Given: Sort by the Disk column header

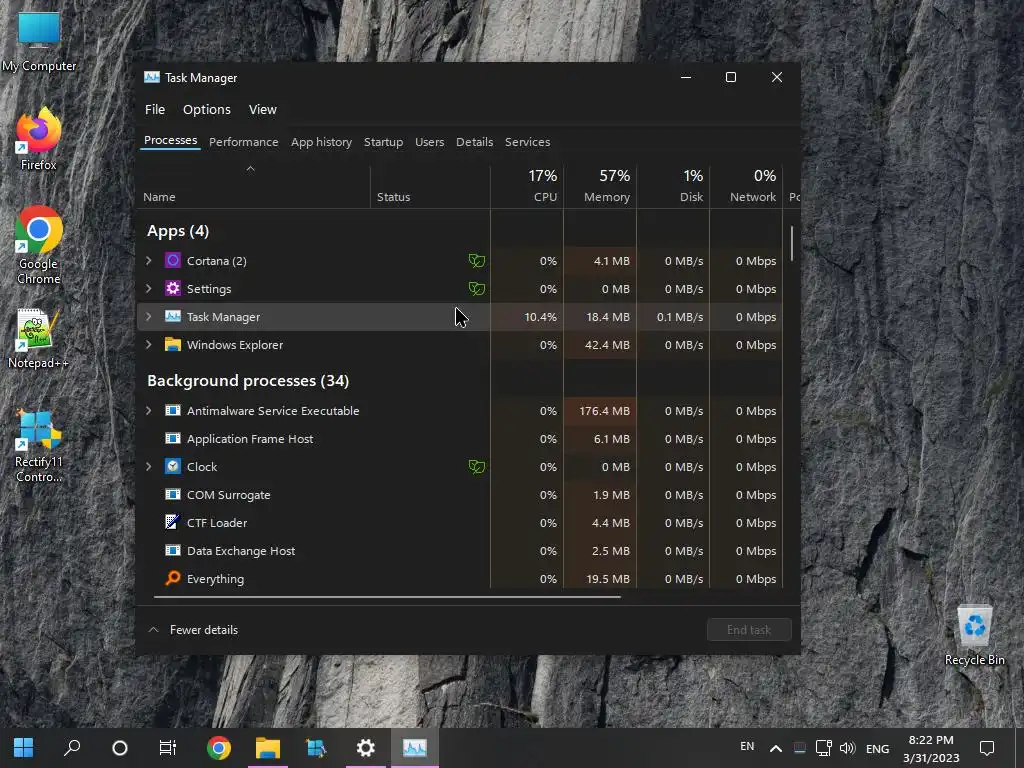Looking at the screenshot, I should point(673,186).
